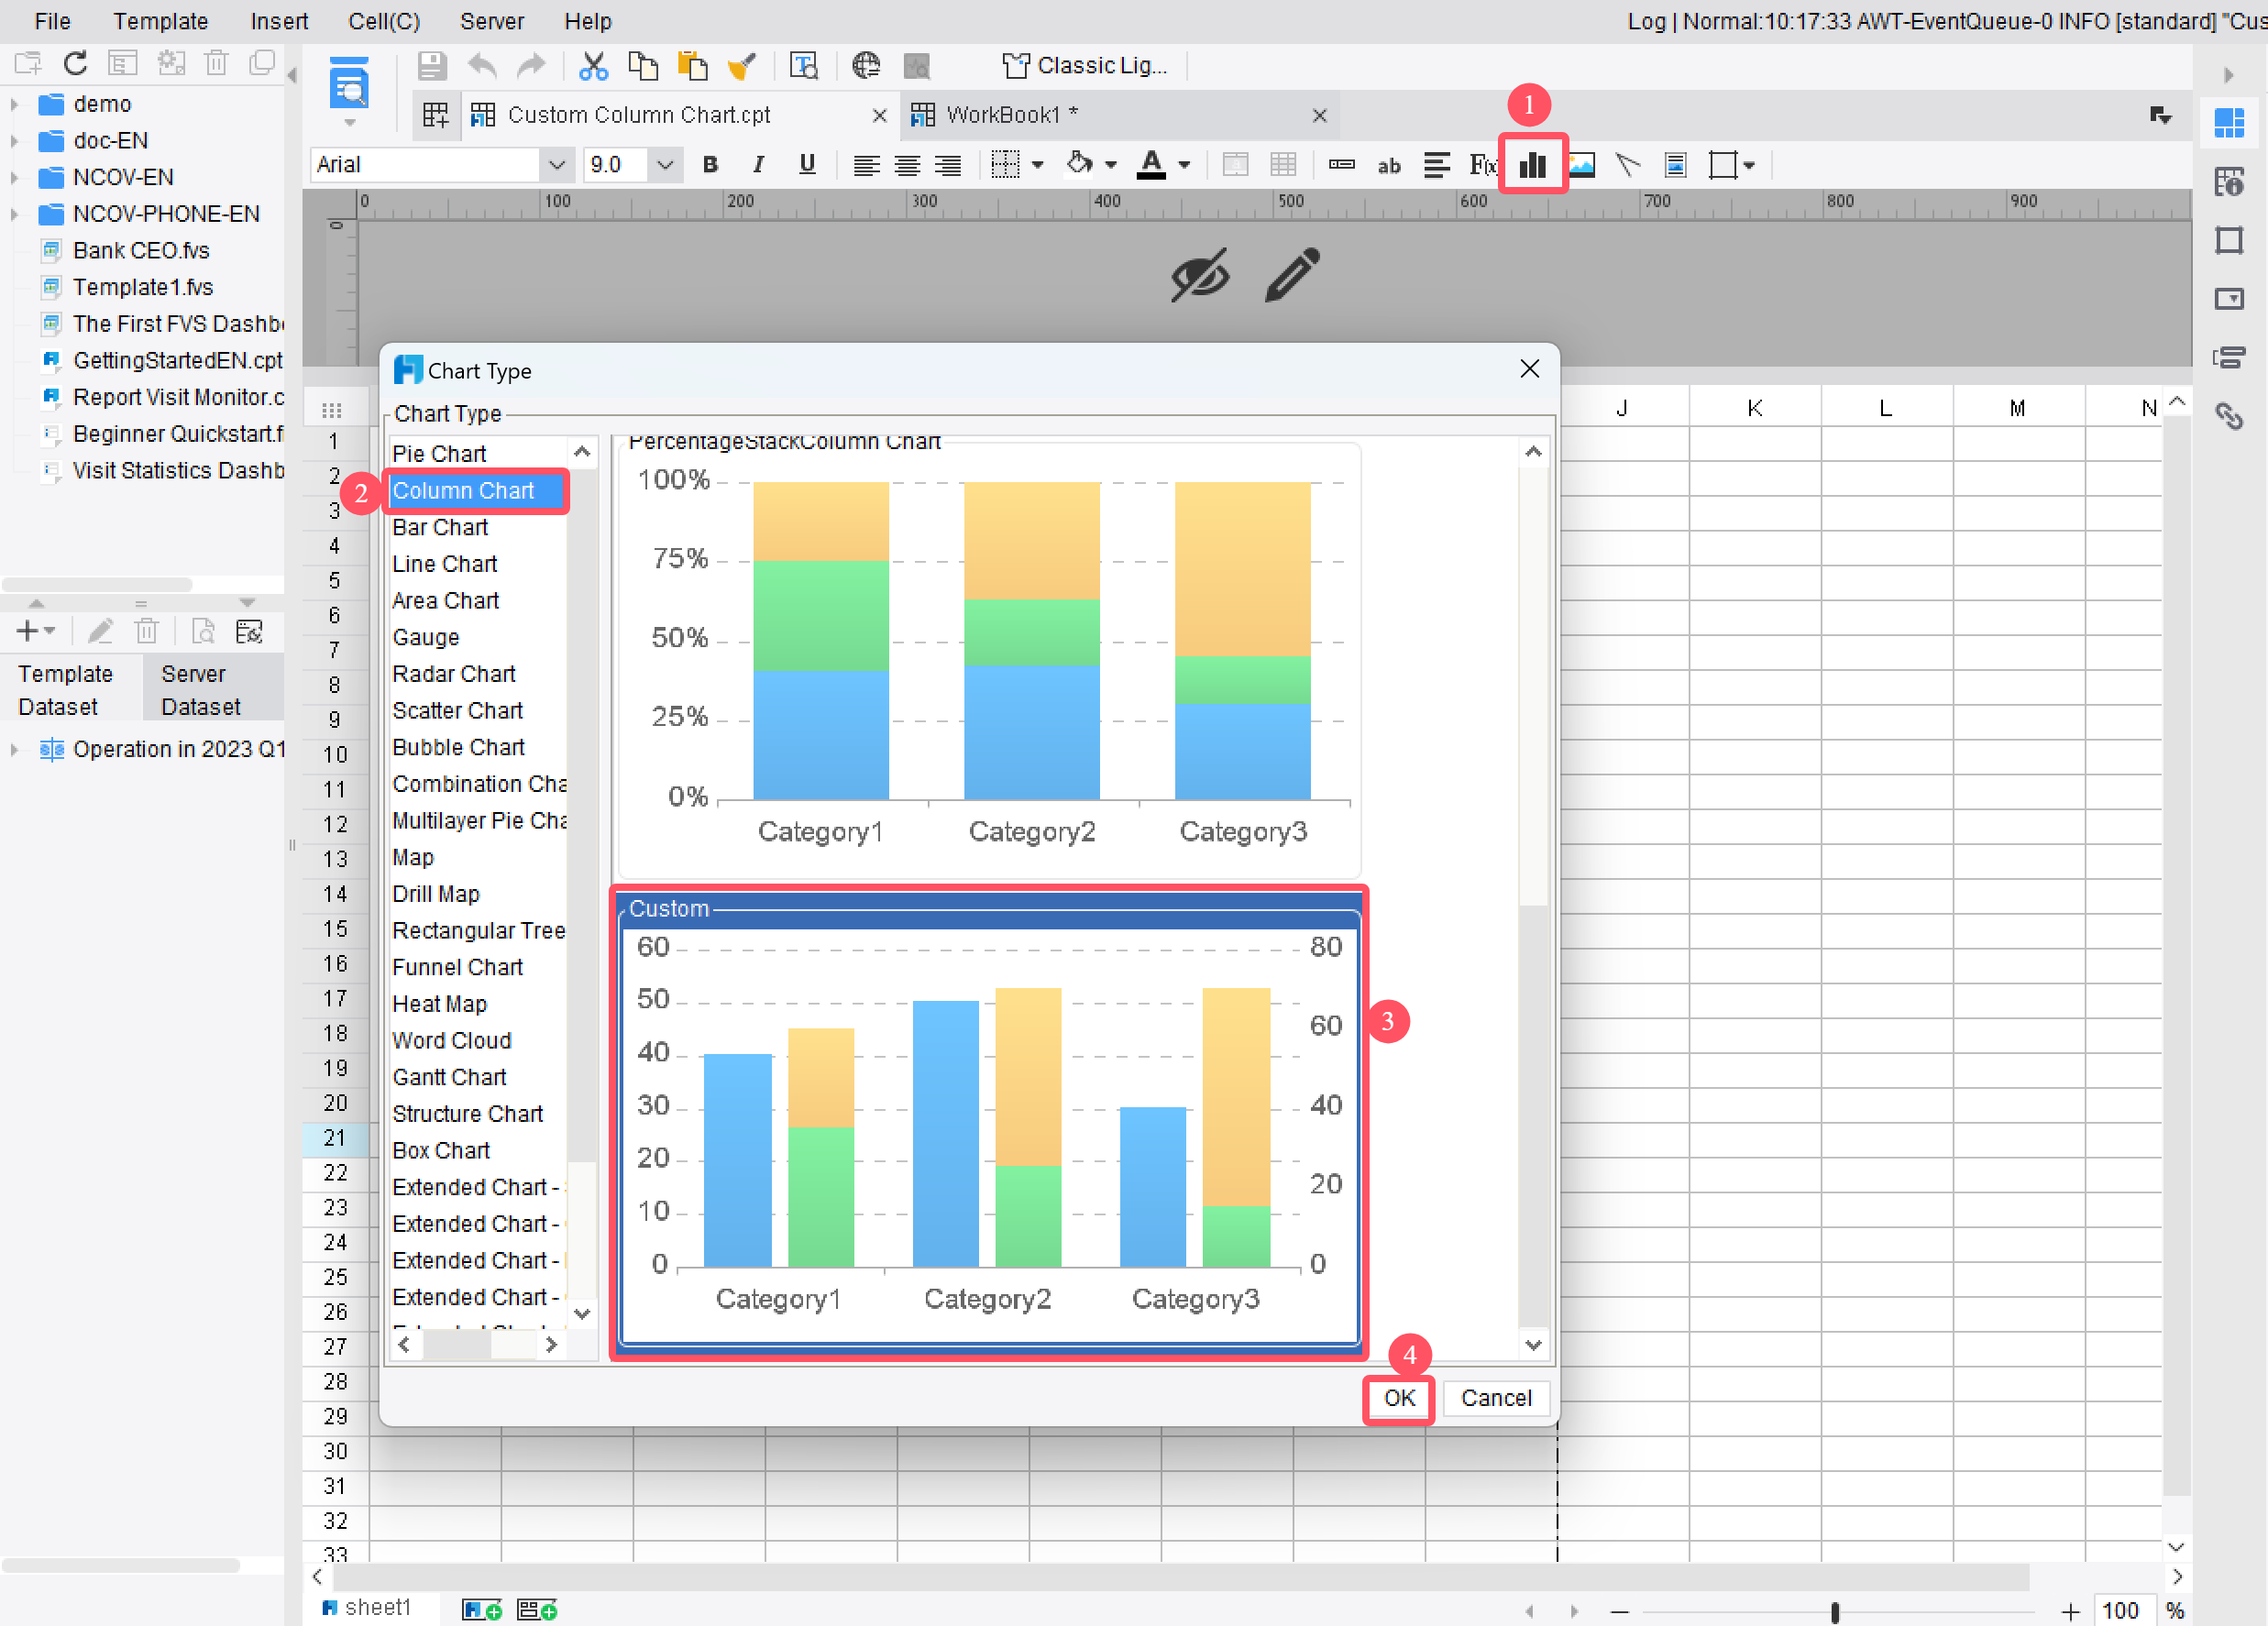Click the Paste clipboard icon
2268x1626 pixels.
(692, 66)
